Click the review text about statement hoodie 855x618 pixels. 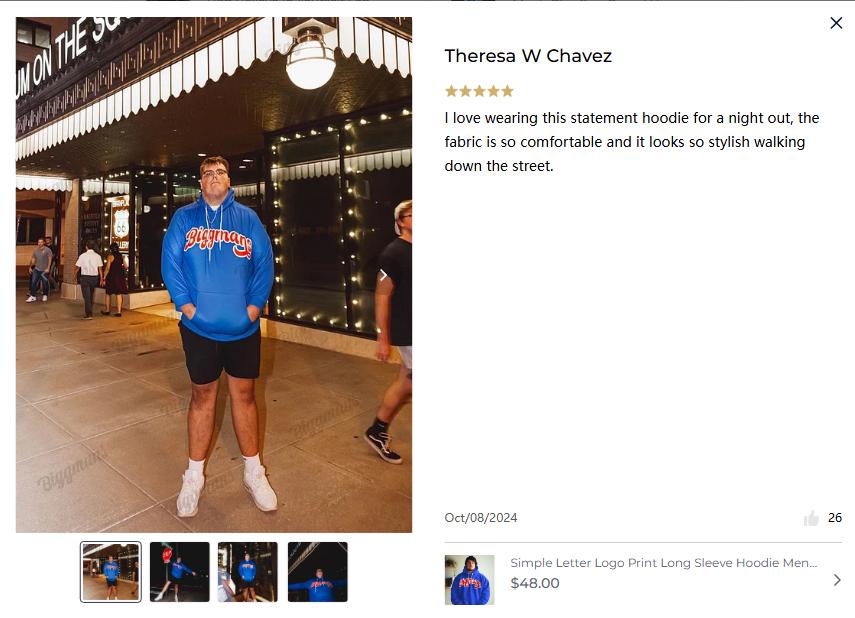pyautogui.click(x=632, y=142)
